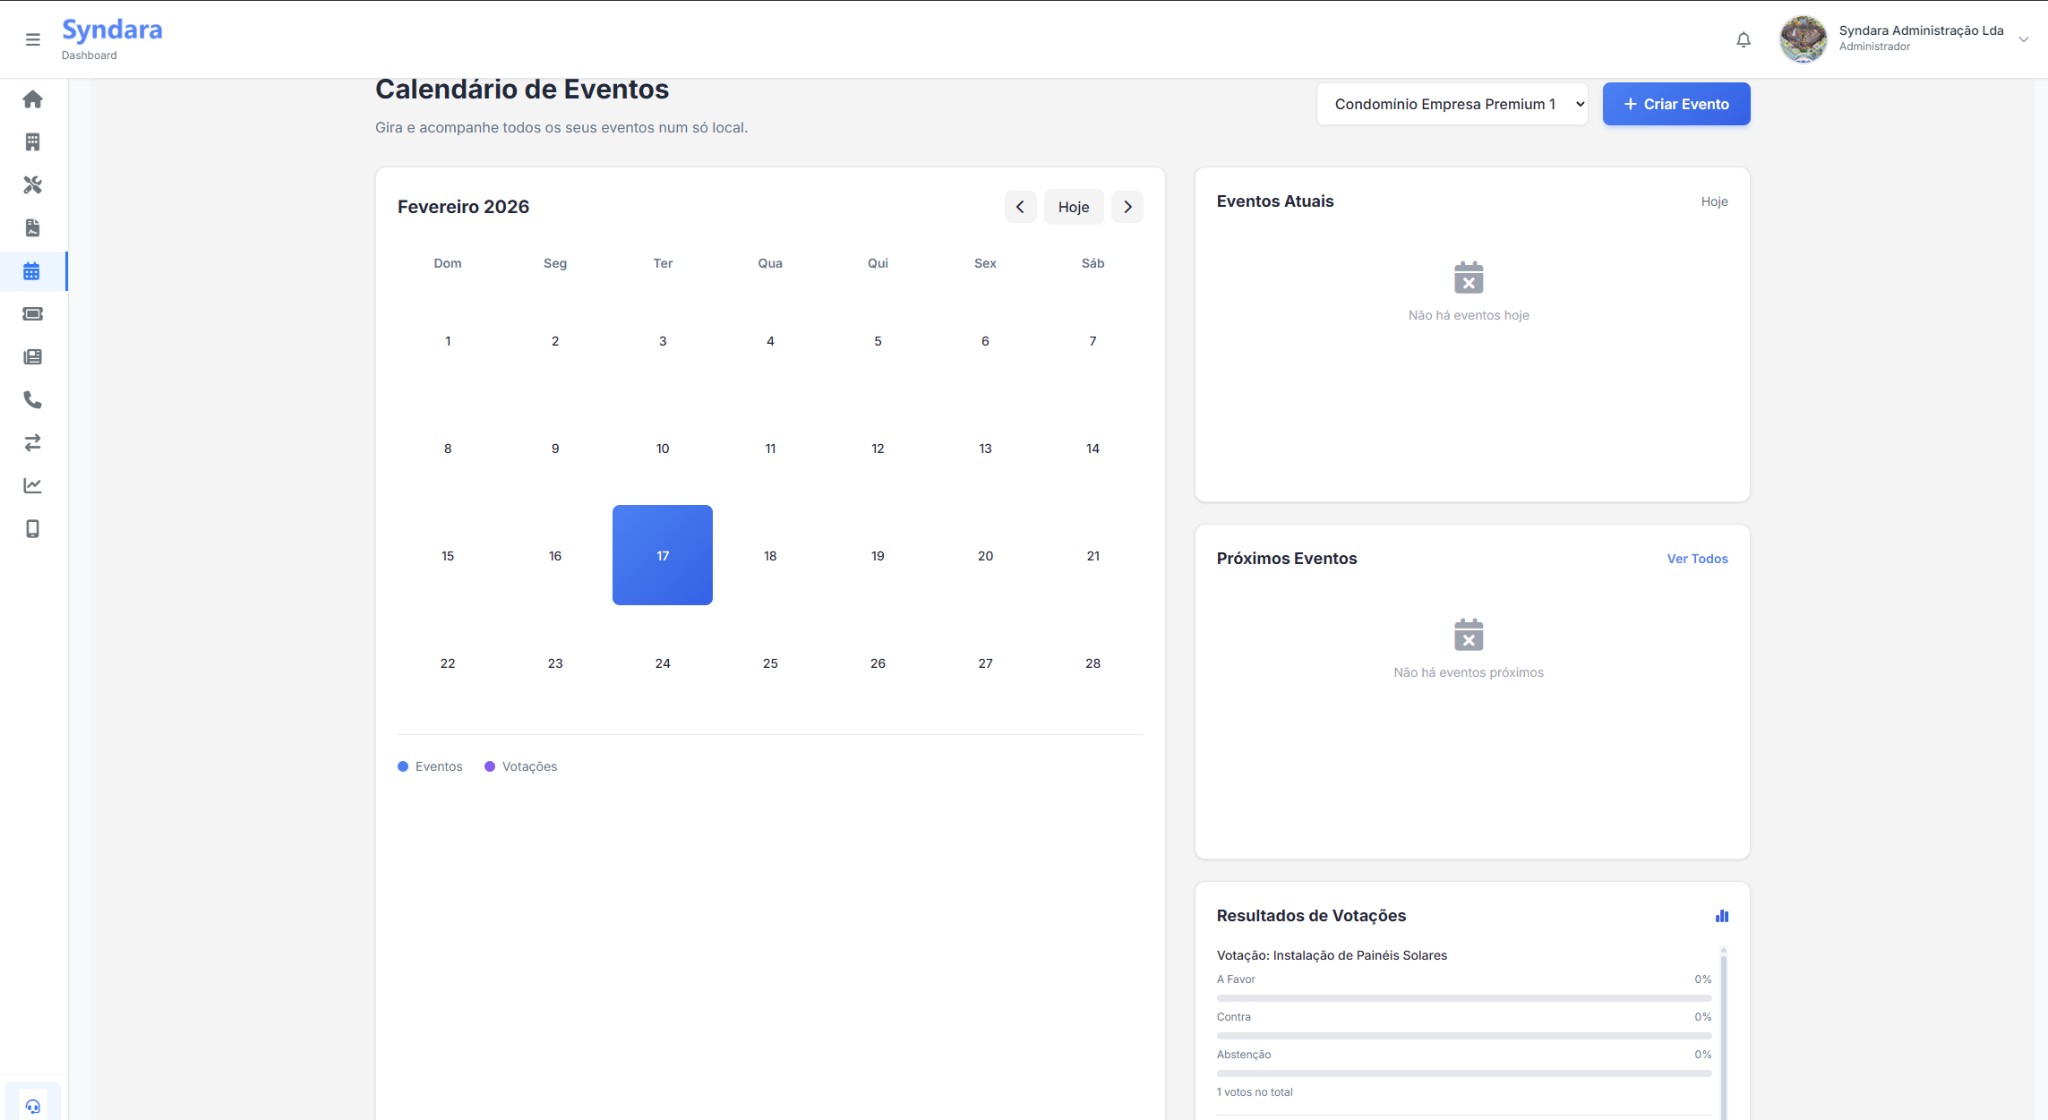Click the Hoje button in the calendar
The width and height of the screenshot is (2048, 1120).
pyautogui.click(x=1073, y=206)
